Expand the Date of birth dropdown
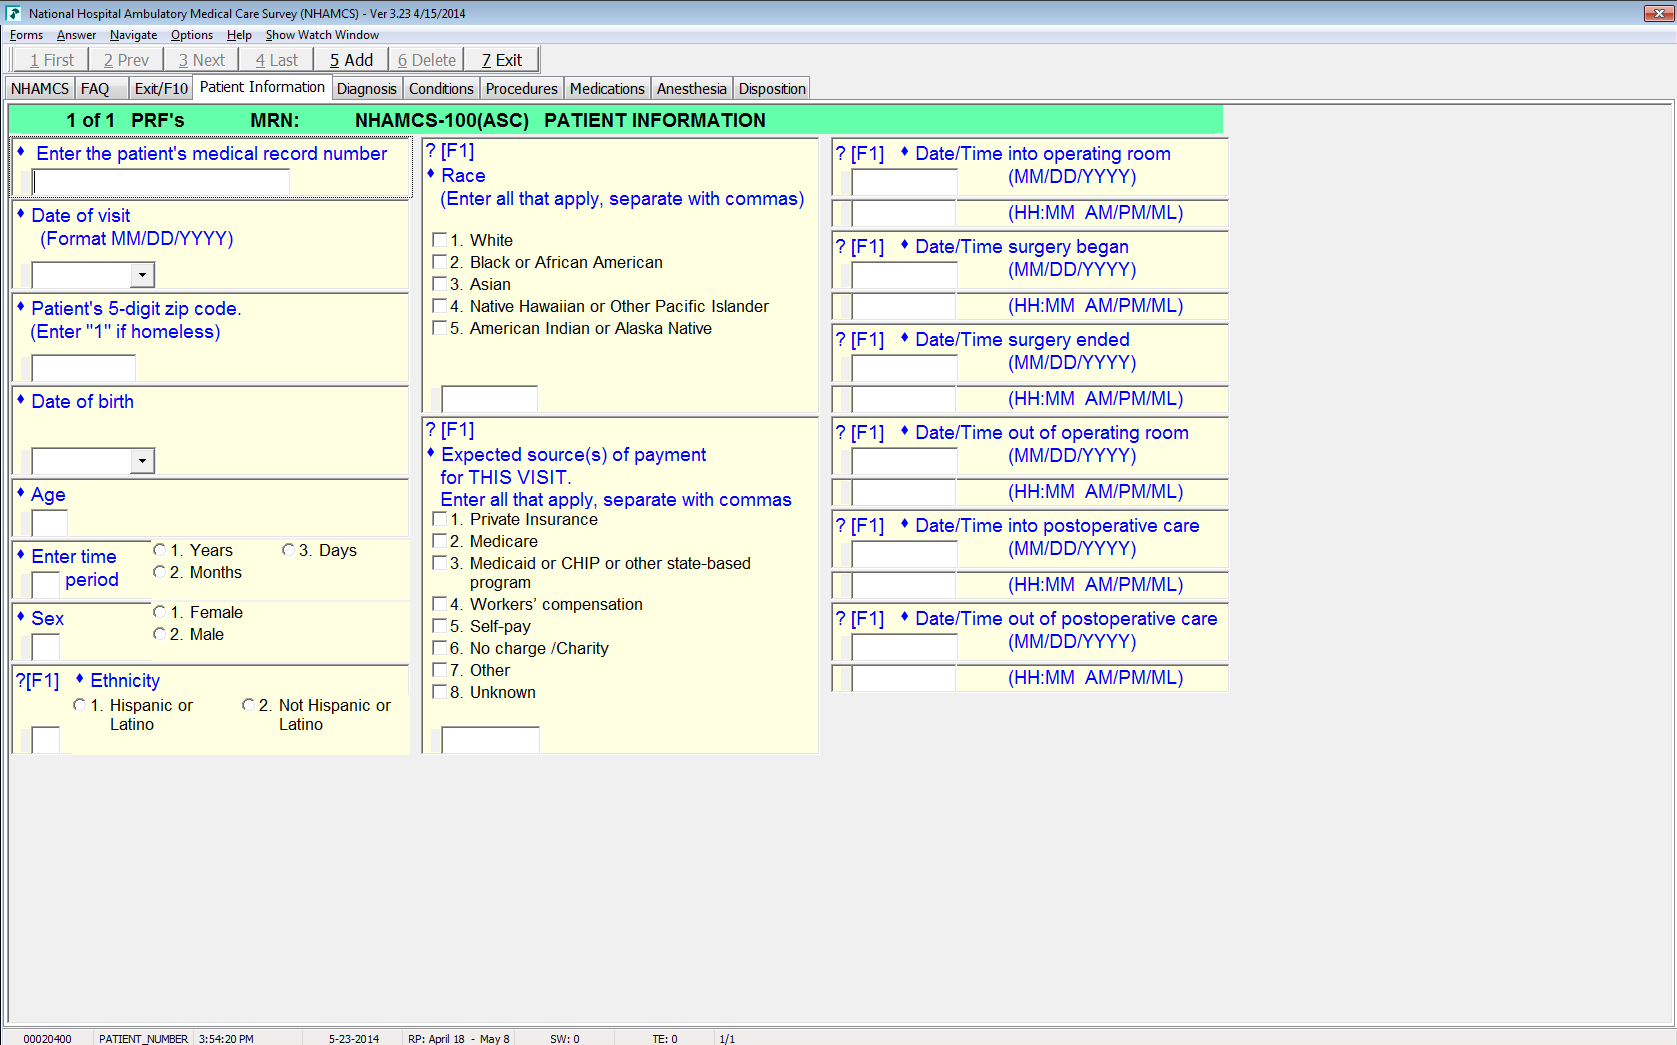The height and width of the screenshot is (1045, 1677). click(143, 461)
